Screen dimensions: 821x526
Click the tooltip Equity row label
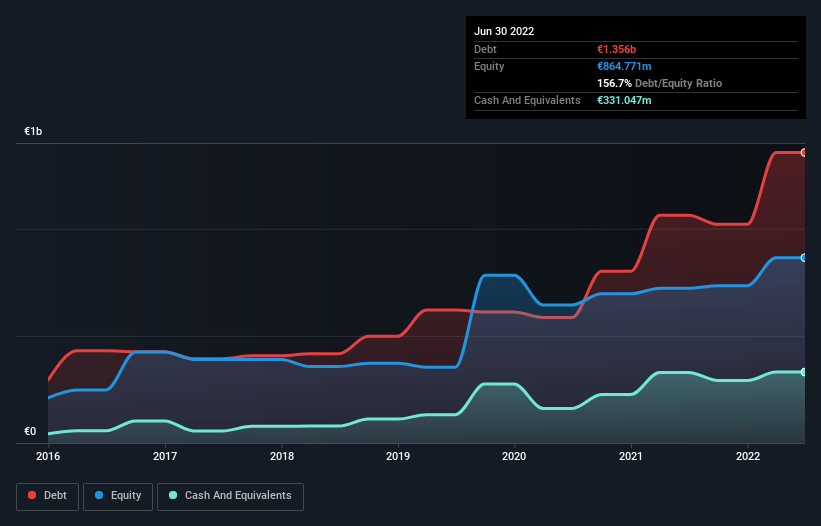click(x=489, y=66)
